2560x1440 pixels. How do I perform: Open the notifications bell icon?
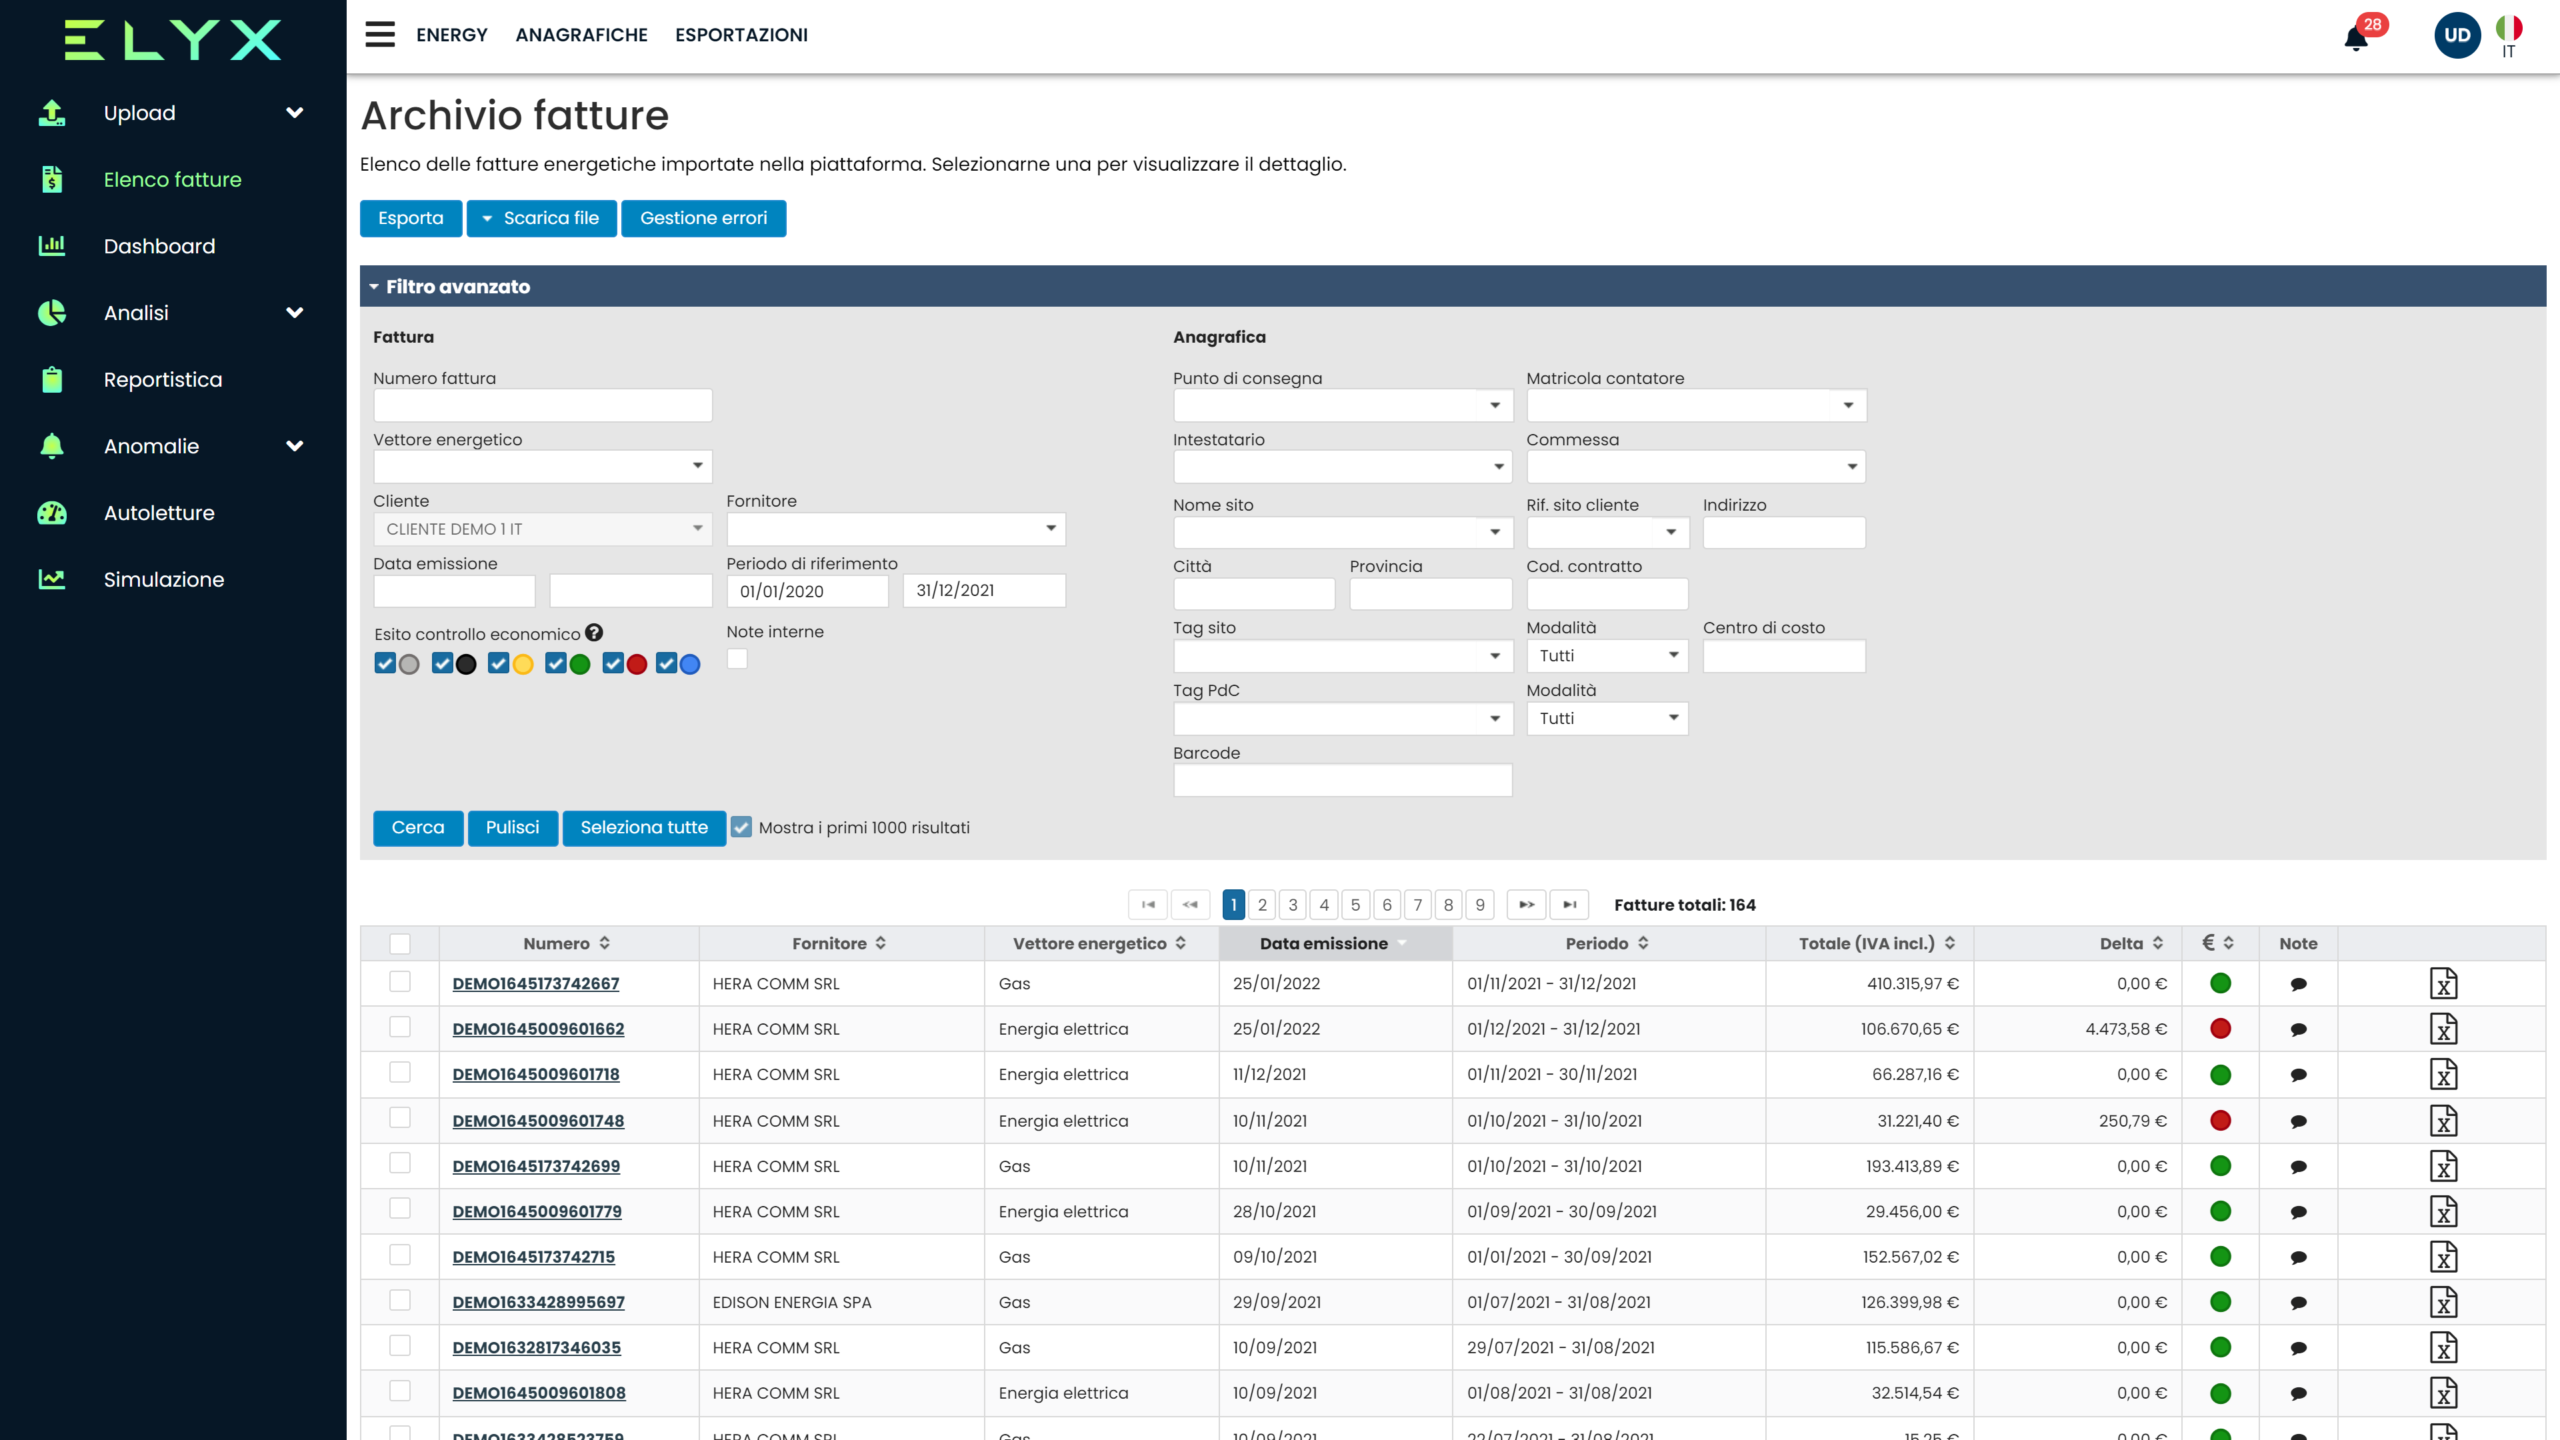coord(2356,39)
